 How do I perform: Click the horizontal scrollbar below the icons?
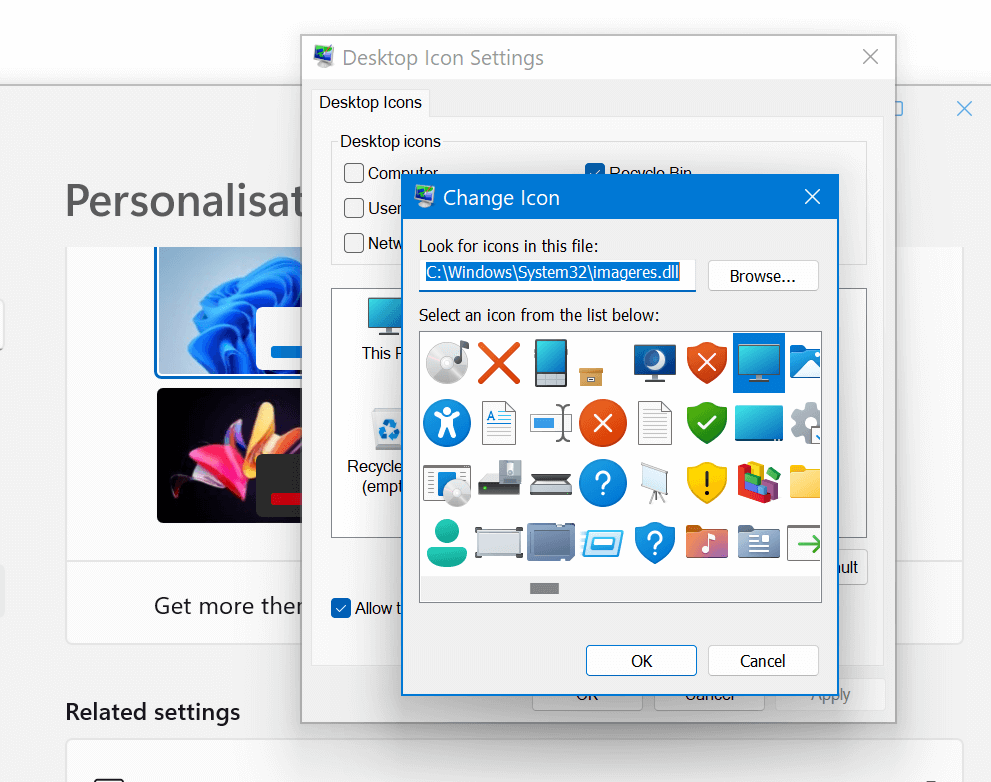(x=544, y=589)
